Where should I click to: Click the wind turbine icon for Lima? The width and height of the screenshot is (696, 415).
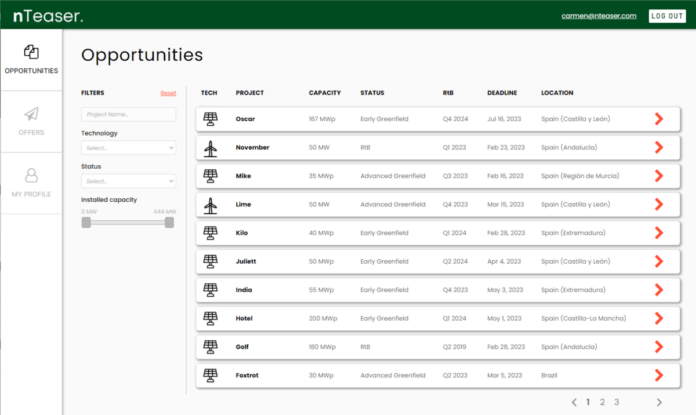pyautogui.click(x=210, y=204)
